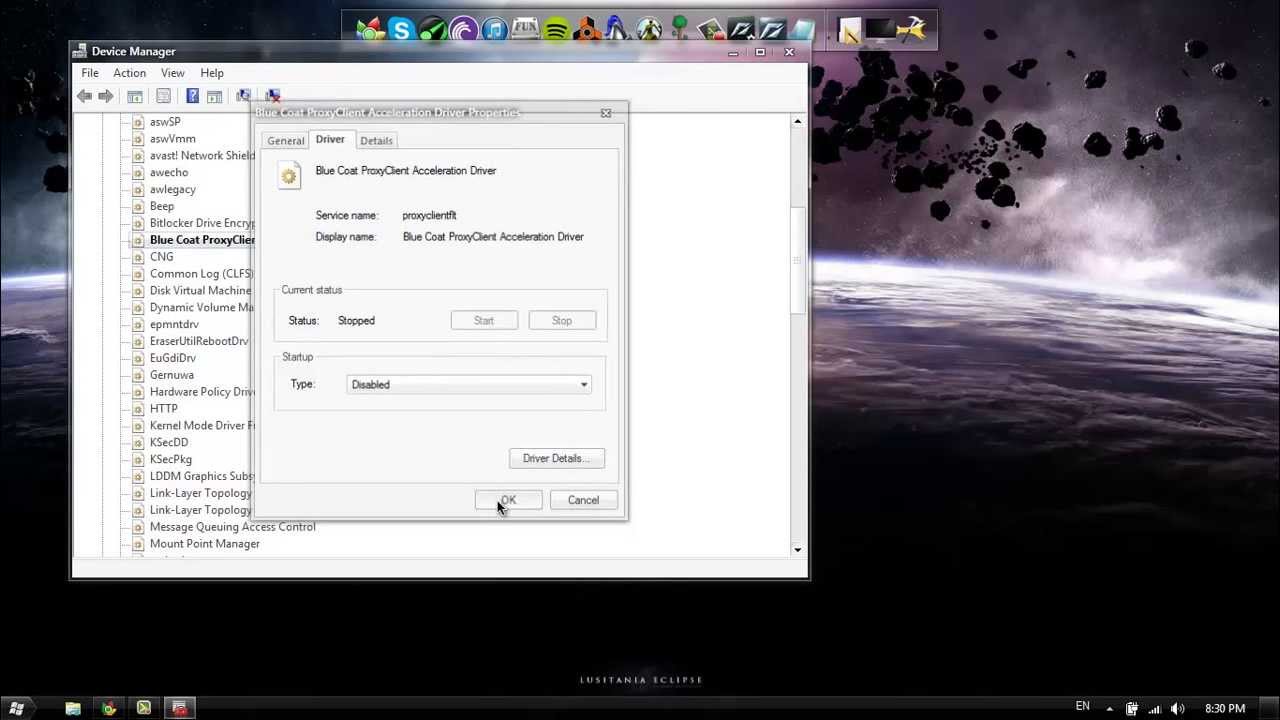Image resolution: width=1280 pixels, height=720 pixels.
Task: Click the Driver Details button
Action: 557,458
